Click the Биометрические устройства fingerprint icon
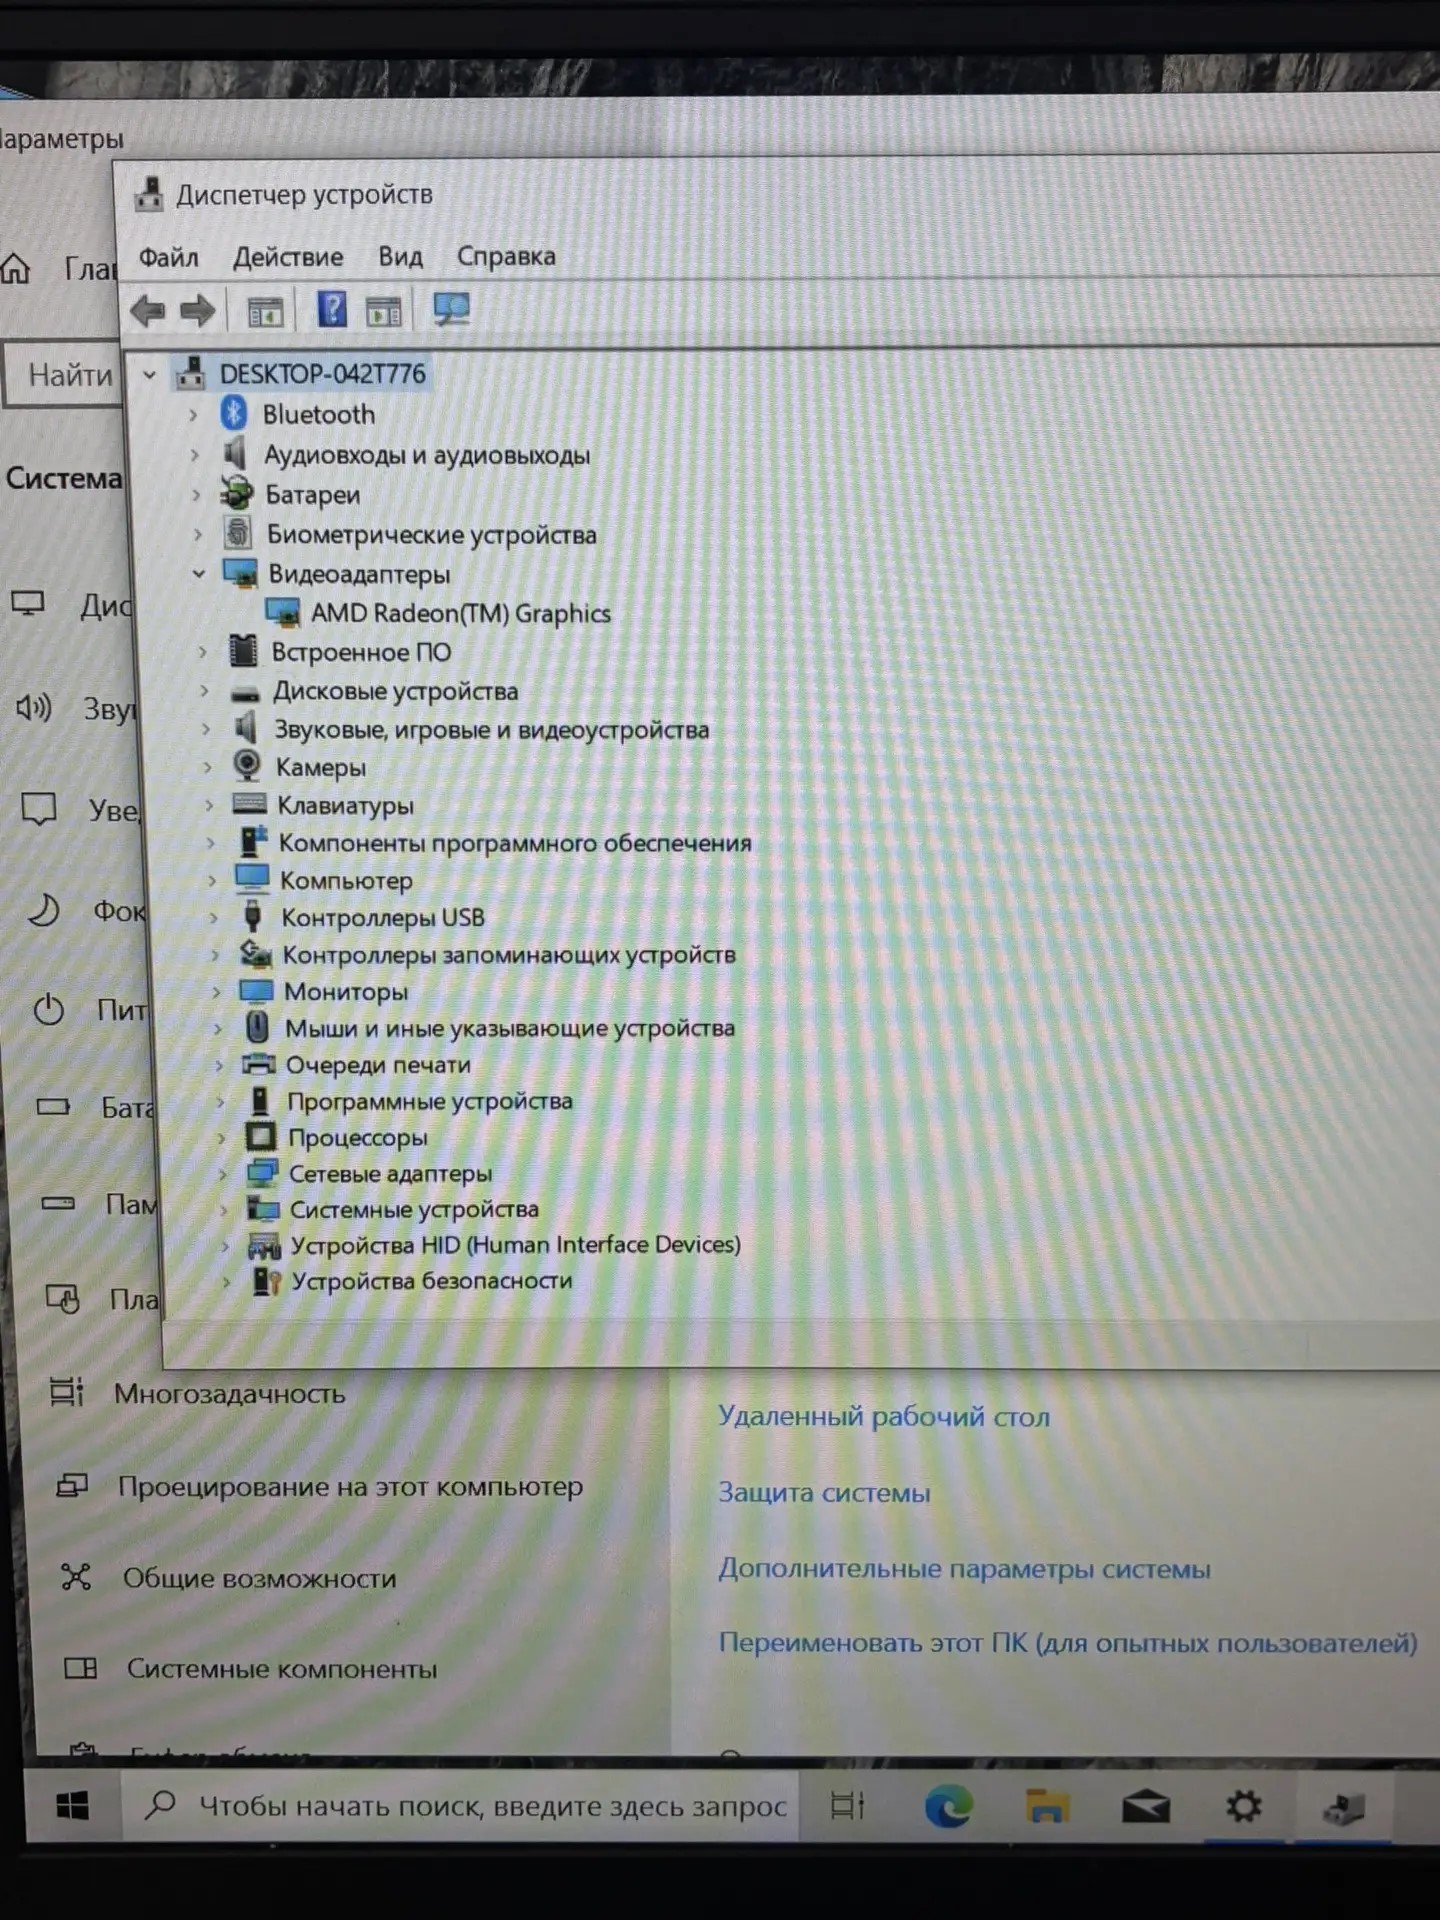Viewport: 1440px width, 1920px height. 238,532
